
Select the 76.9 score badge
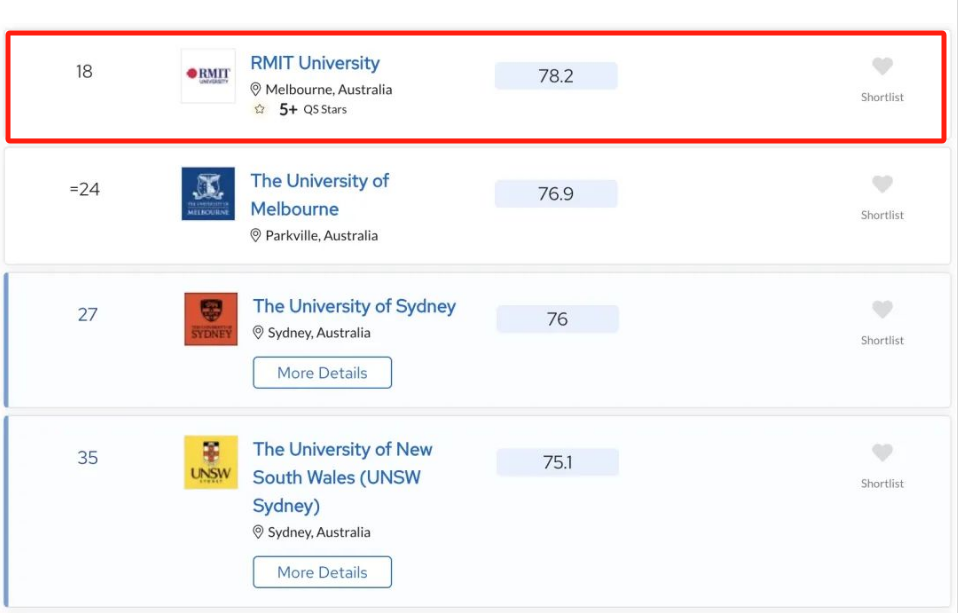coord(556,194)
